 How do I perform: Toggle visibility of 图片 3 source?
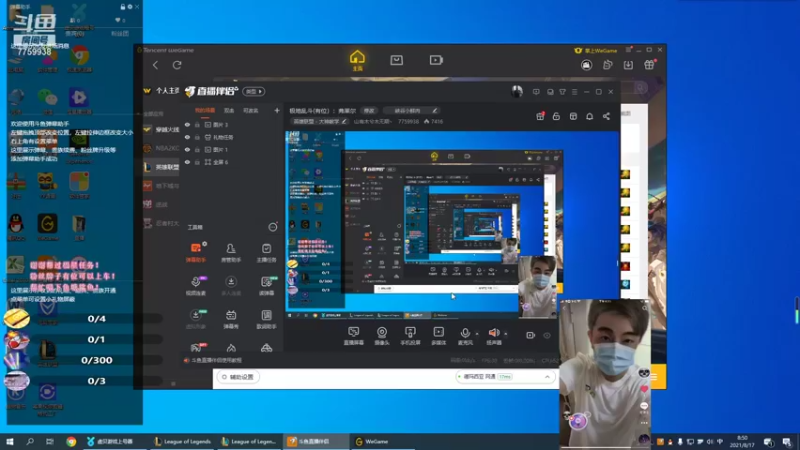[x=187, y=124]
